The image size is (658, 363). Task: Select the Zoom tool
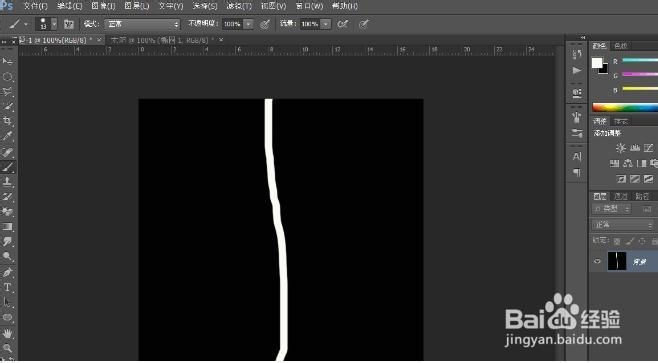[7, 348]
